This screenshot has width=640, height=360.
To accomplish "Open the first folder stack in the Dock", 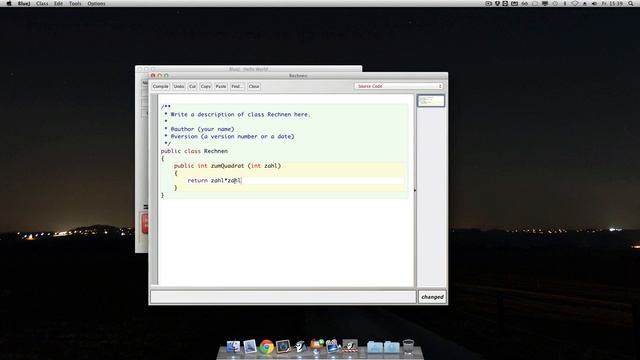I will (x=375, y=347).
